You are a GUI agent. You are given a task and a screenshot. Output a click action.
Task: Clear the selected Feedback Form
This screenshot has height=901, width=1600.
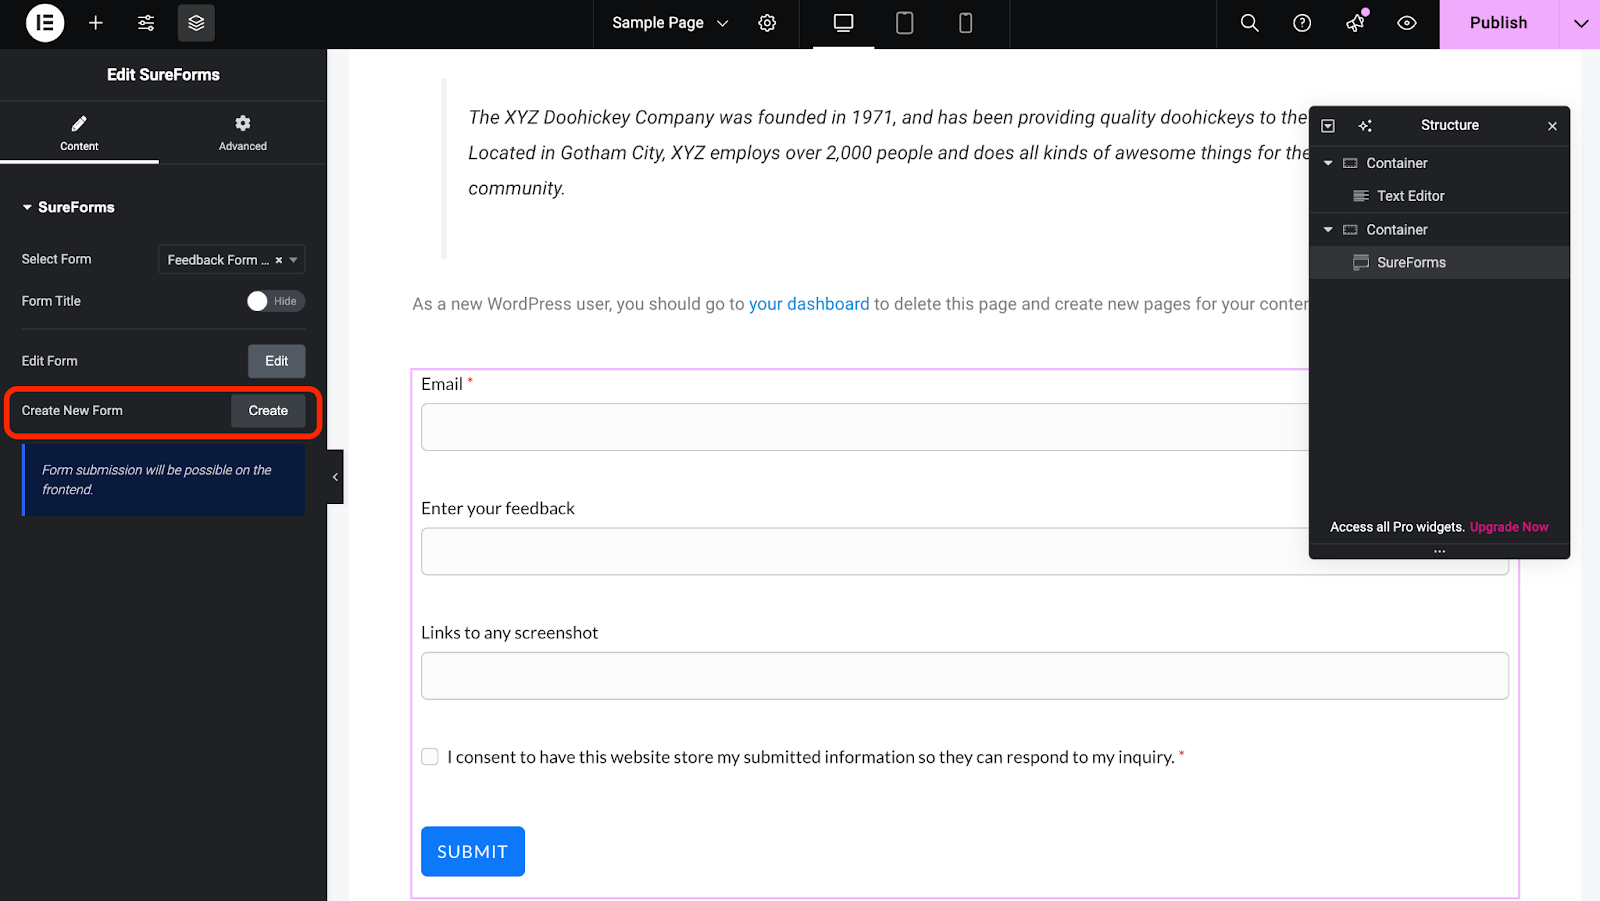279,260
